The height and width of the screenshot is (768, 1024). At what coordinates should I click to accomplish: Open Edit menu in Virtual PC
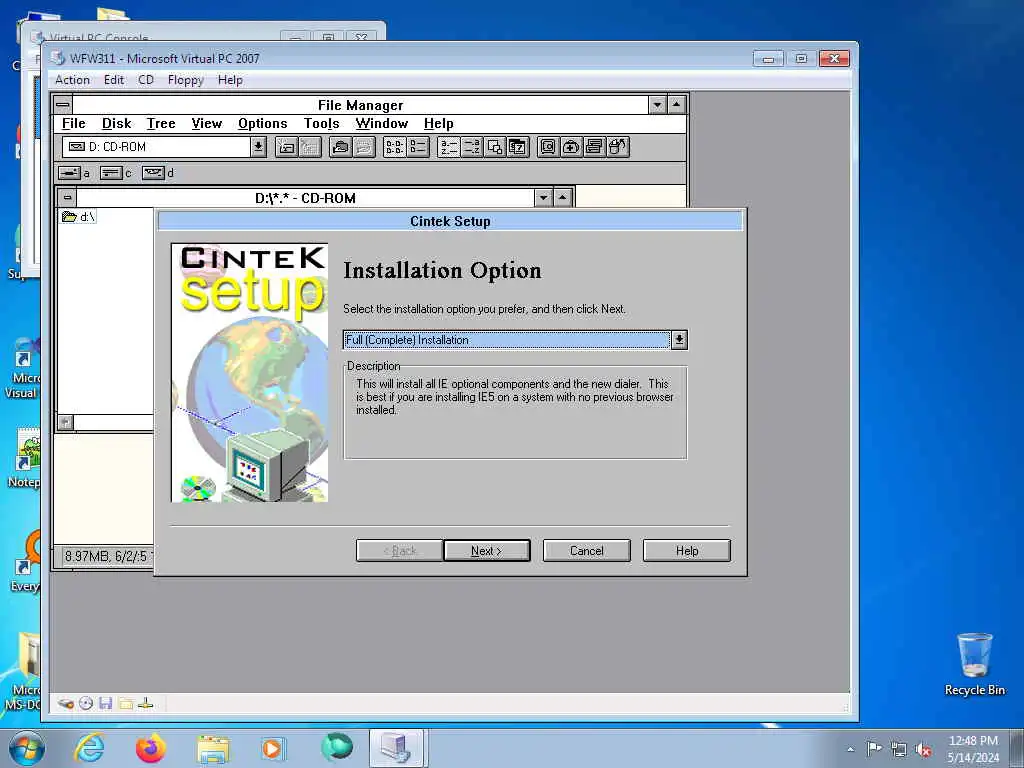pos(114,80)
